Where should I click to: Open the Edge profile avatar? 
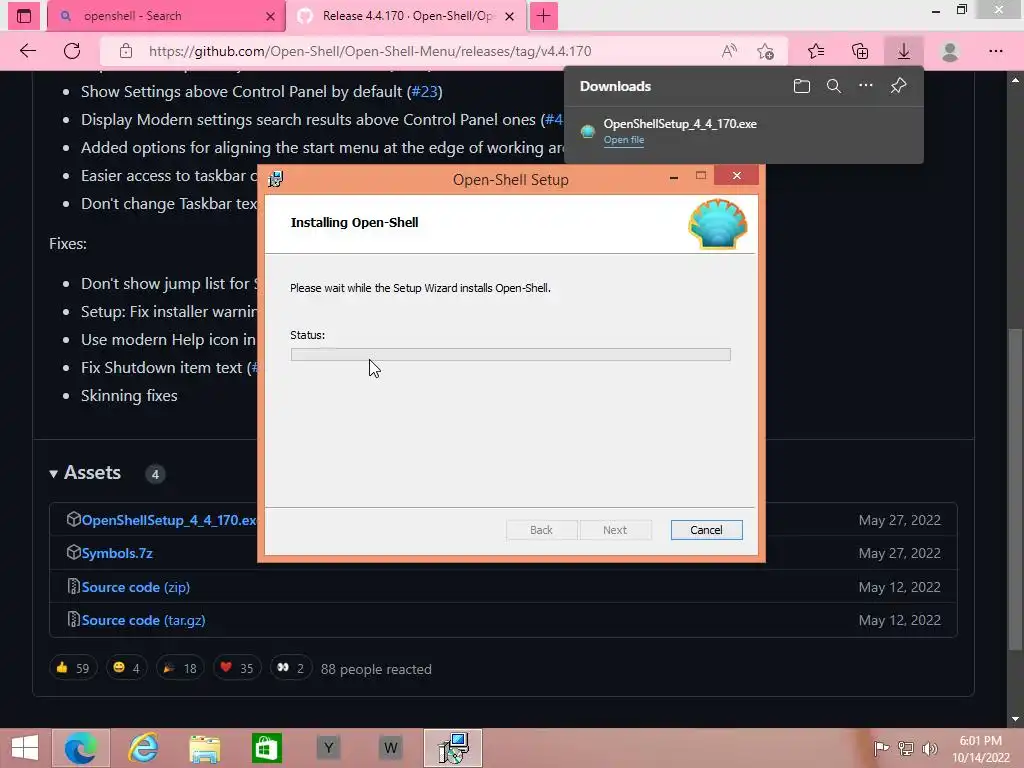pyautogui.click(x=950, y=51)
